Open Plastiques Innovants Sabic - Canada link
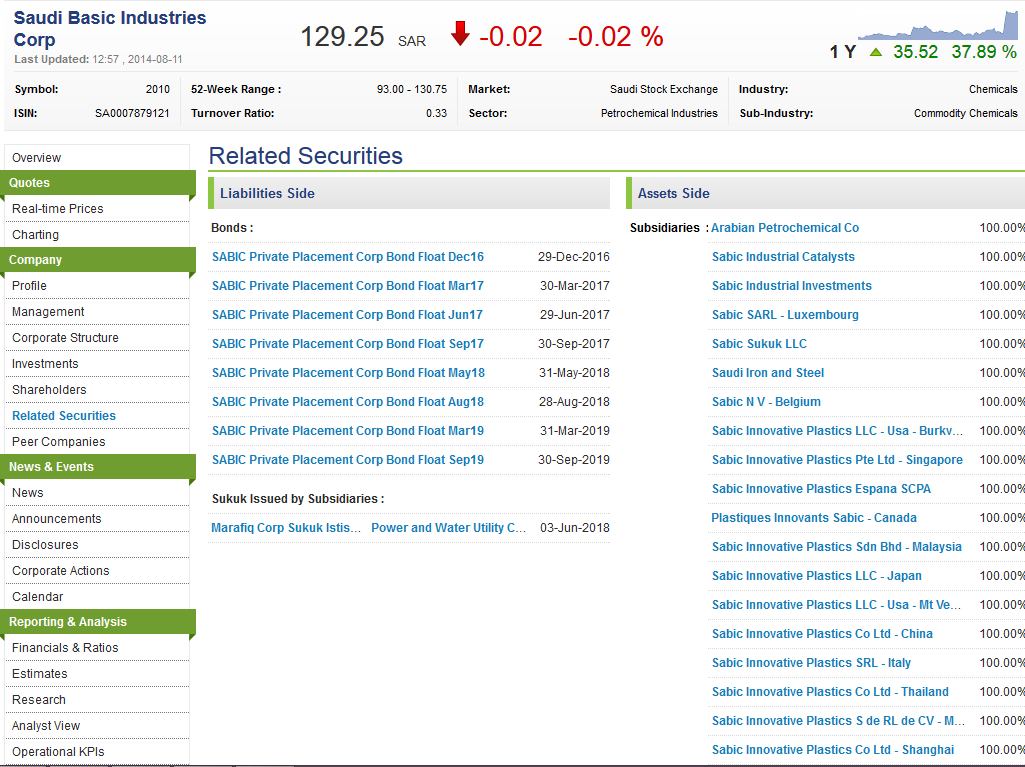Viewport: 1025px width, 767px height. click(814, 518)
